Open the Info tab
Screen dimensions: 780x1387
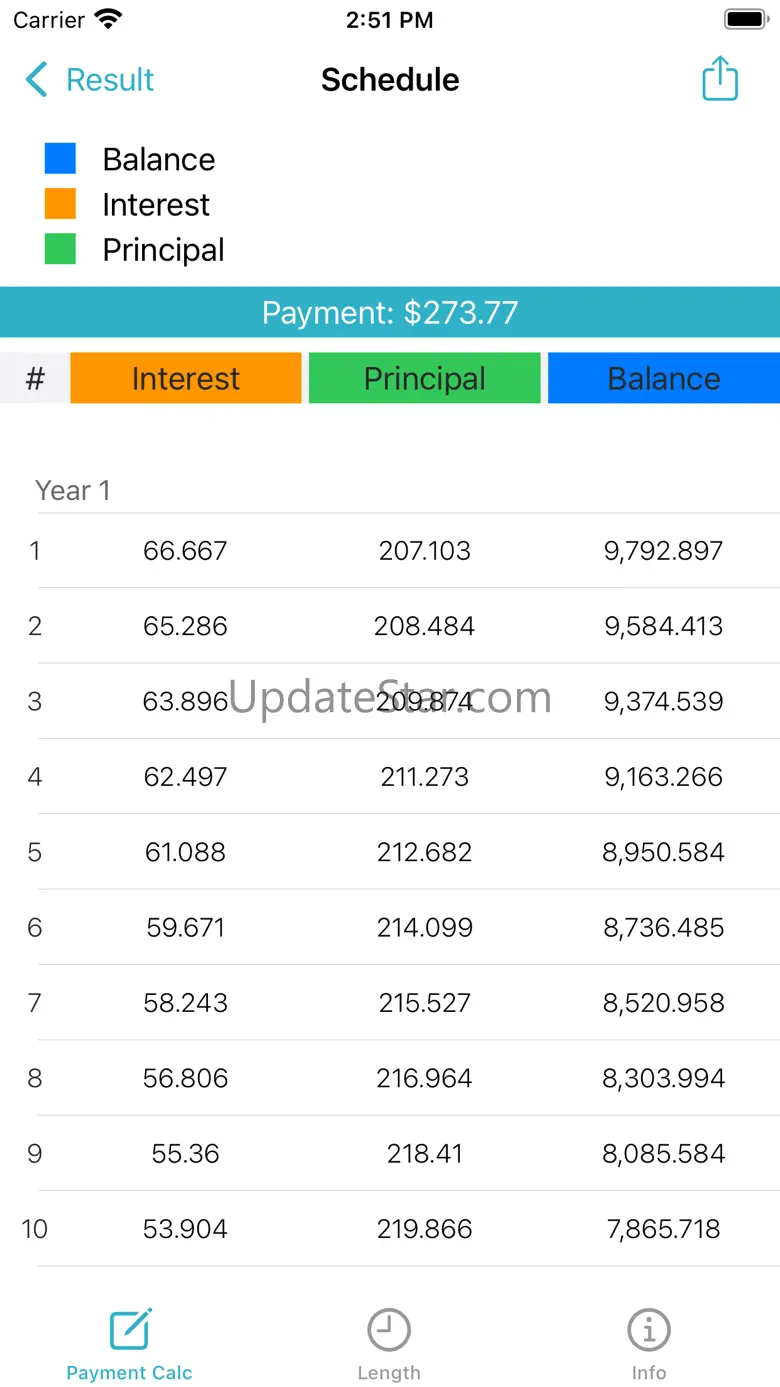pos(648,1343)
